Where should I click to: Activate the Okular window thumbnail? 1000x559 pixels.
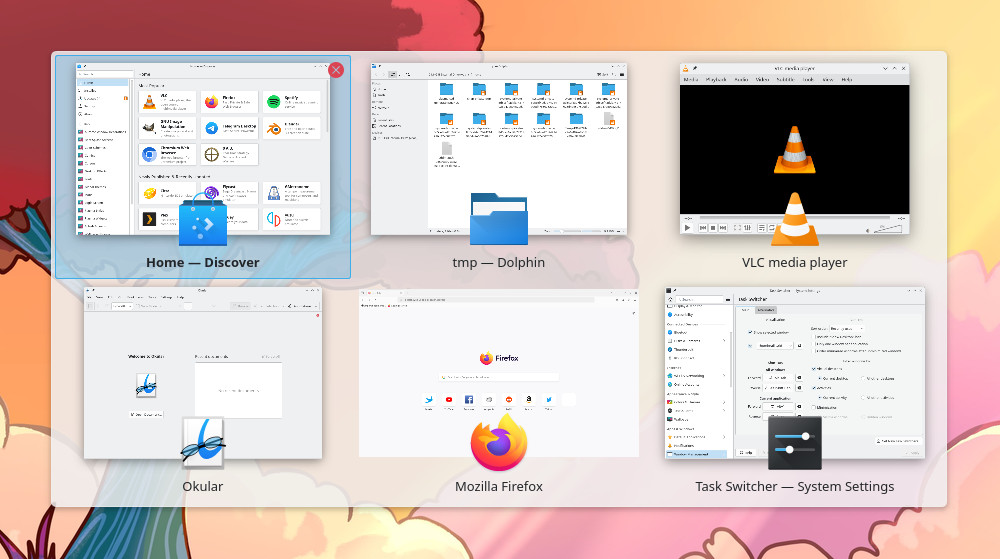(203, 373)
